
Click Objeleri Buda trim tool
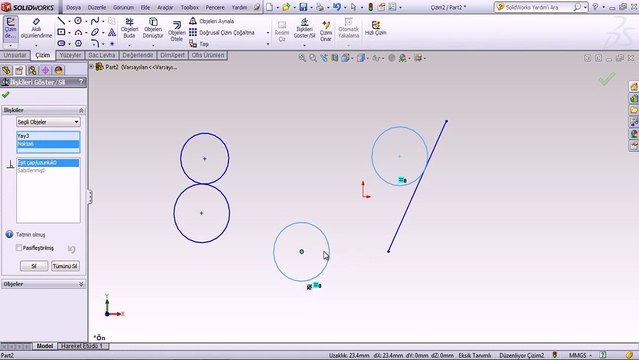129,28
